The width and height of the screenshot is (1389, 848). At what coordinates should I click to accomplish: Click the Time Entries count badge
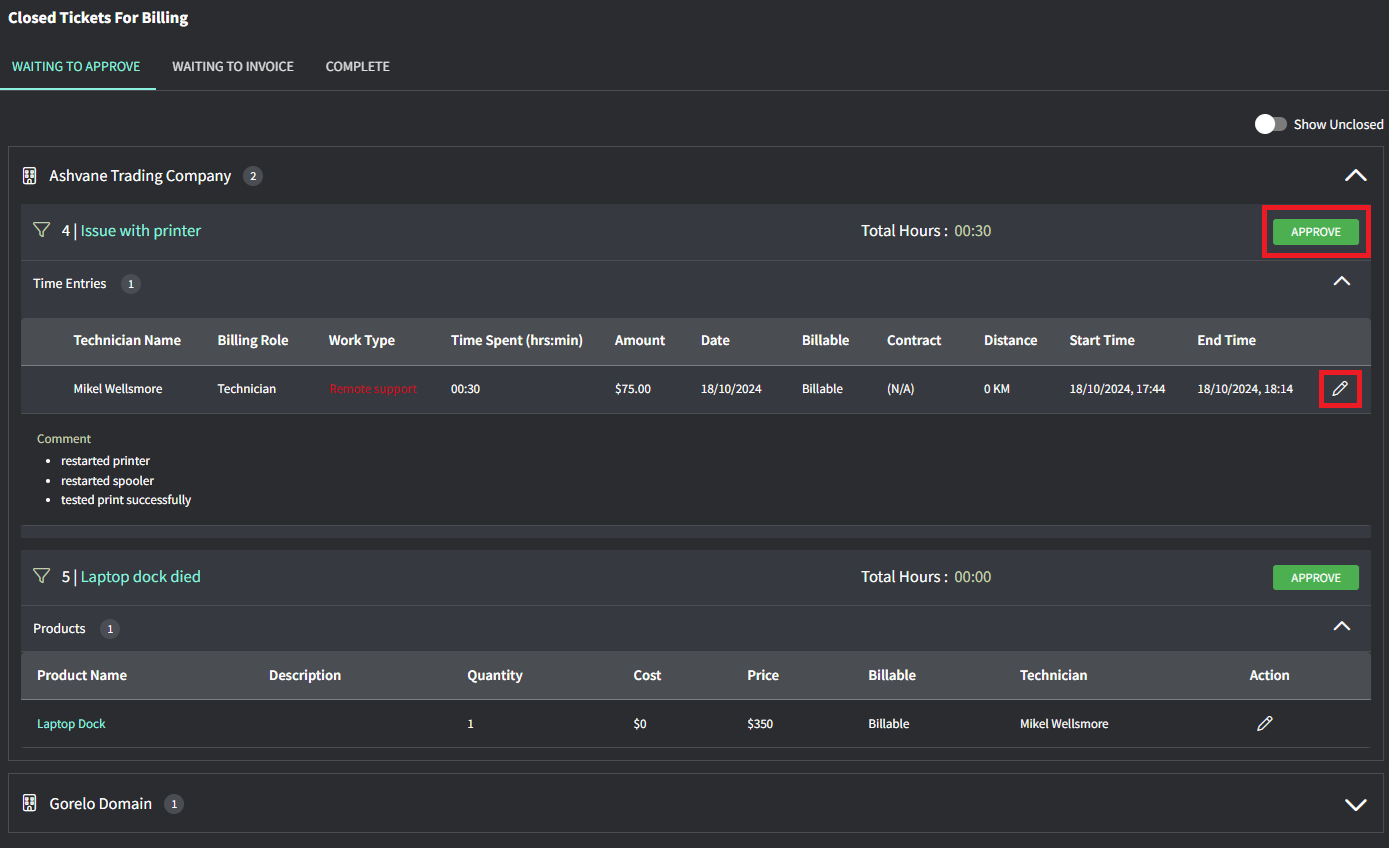[131, 284]
